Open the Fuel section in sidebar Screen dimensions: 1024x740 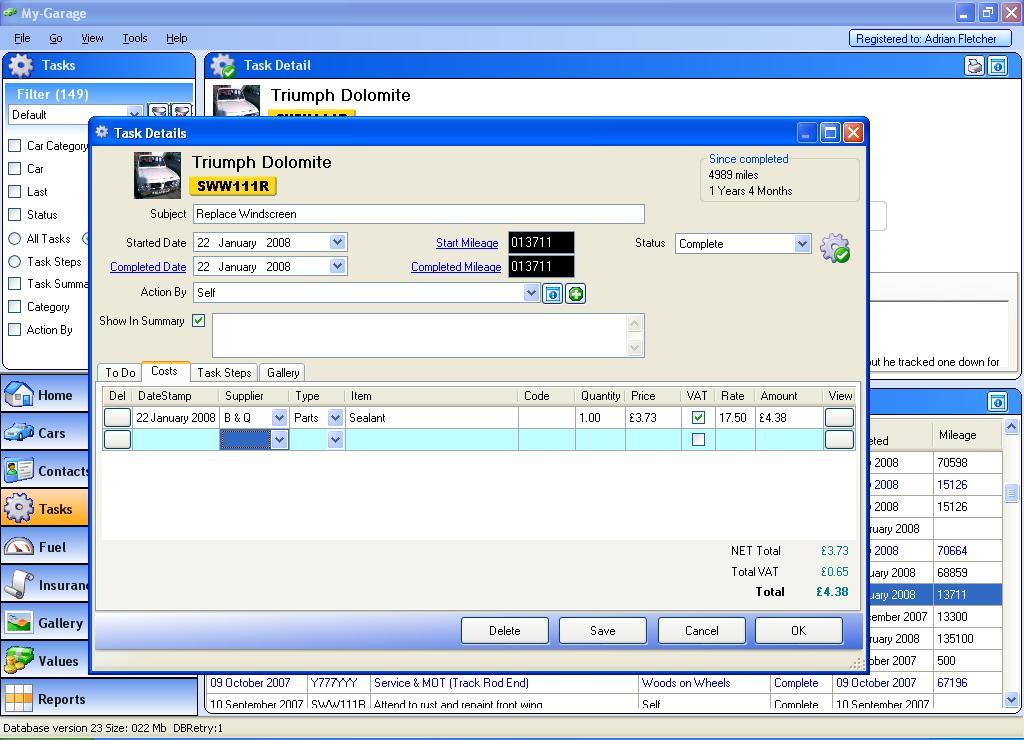pyautogui.click(x=45, y=547)
